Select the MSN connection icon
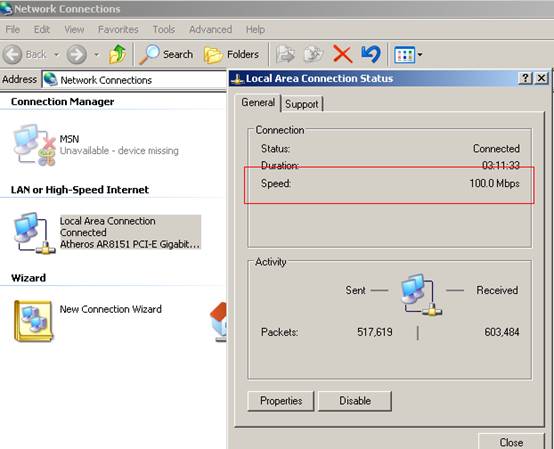This screenshot has width=554, height=449. pyautogui.click(x=35, y=145)
